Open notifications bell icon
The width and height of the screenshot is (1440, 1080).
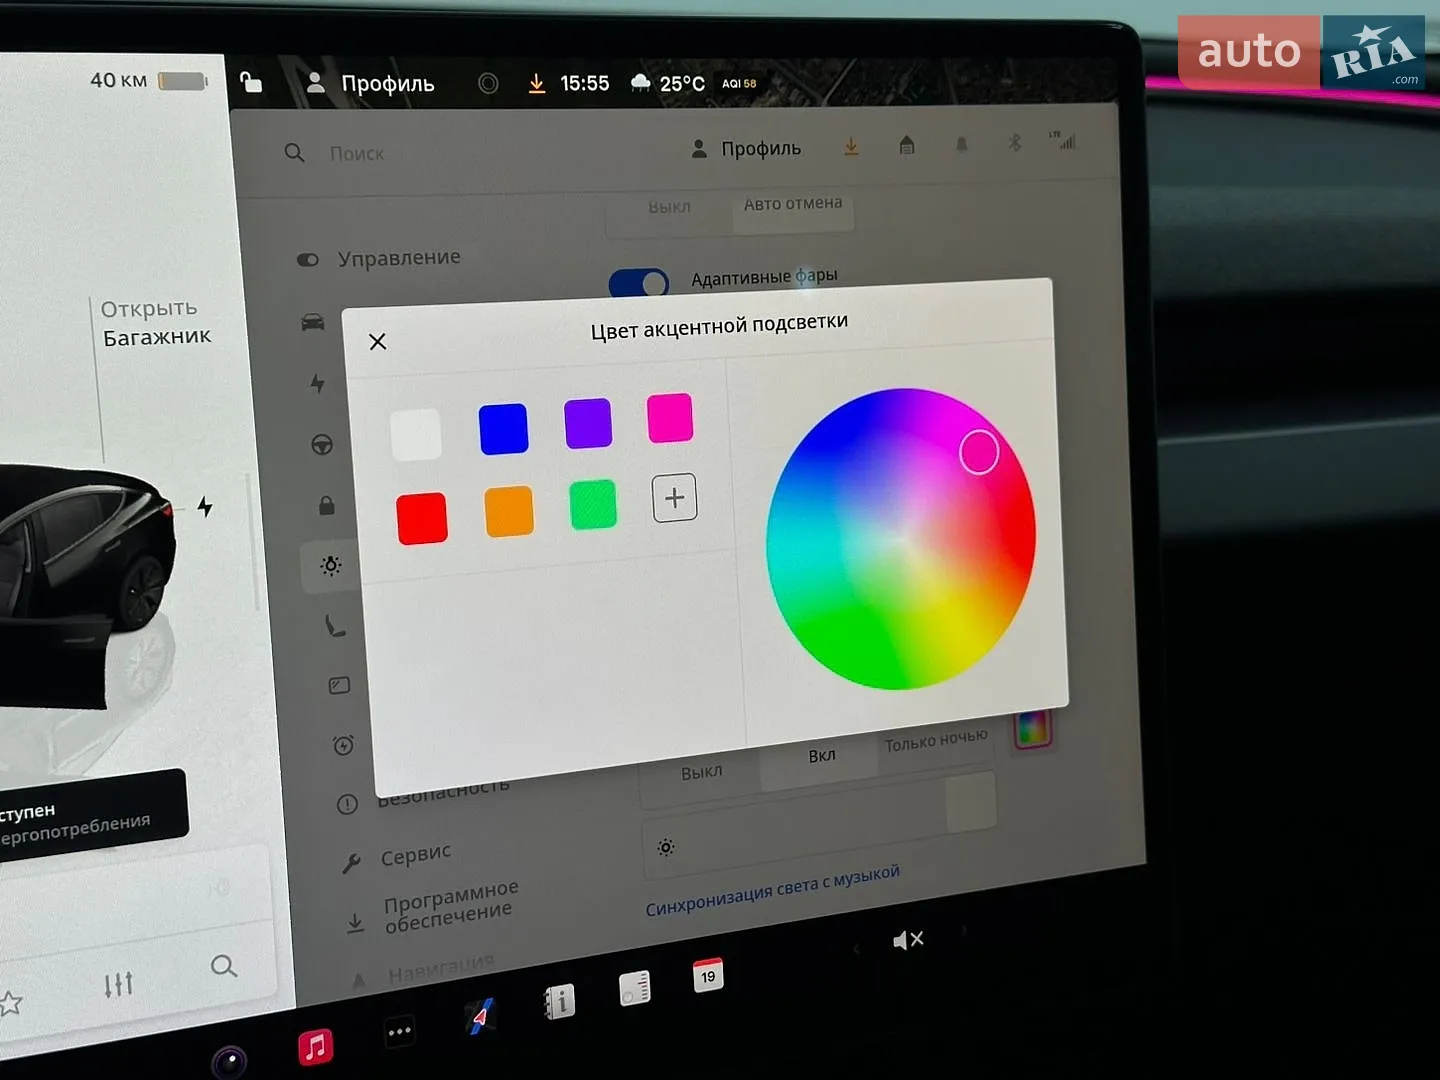click(962, 144)
